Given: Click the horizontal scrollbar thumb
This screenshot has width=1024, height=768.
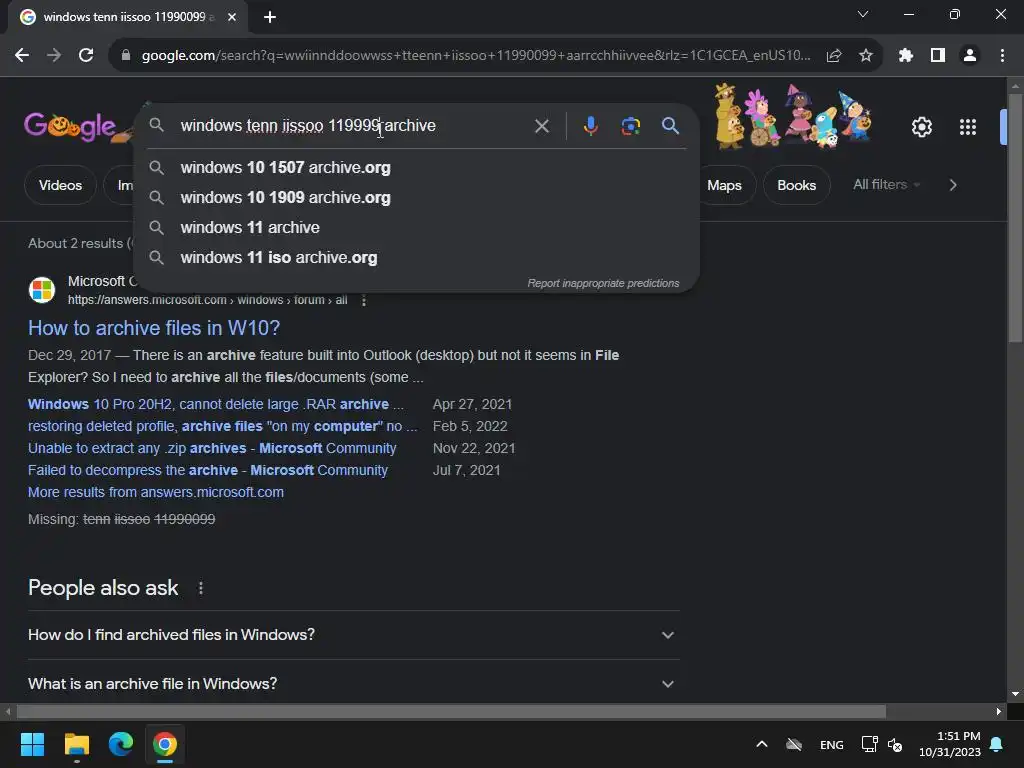Looking at the screenshot, I should (x=451, y=711).
